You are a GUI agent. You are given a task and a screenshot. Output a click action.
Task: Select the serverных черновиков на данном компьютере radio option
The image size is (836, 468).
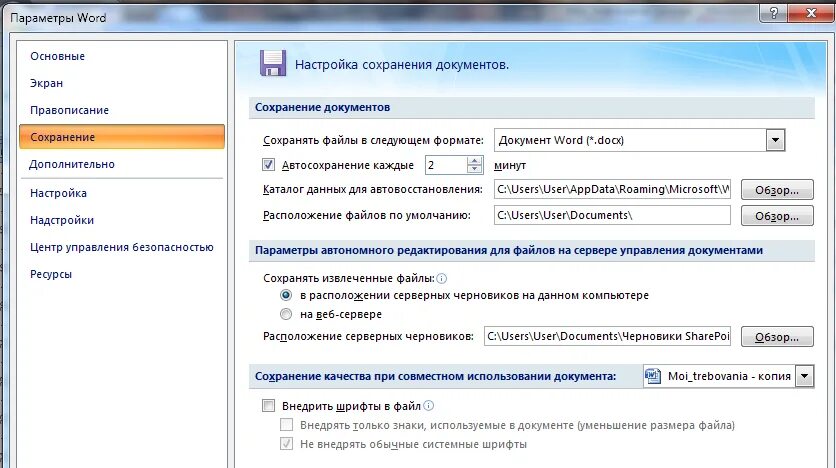click(286, 295)
